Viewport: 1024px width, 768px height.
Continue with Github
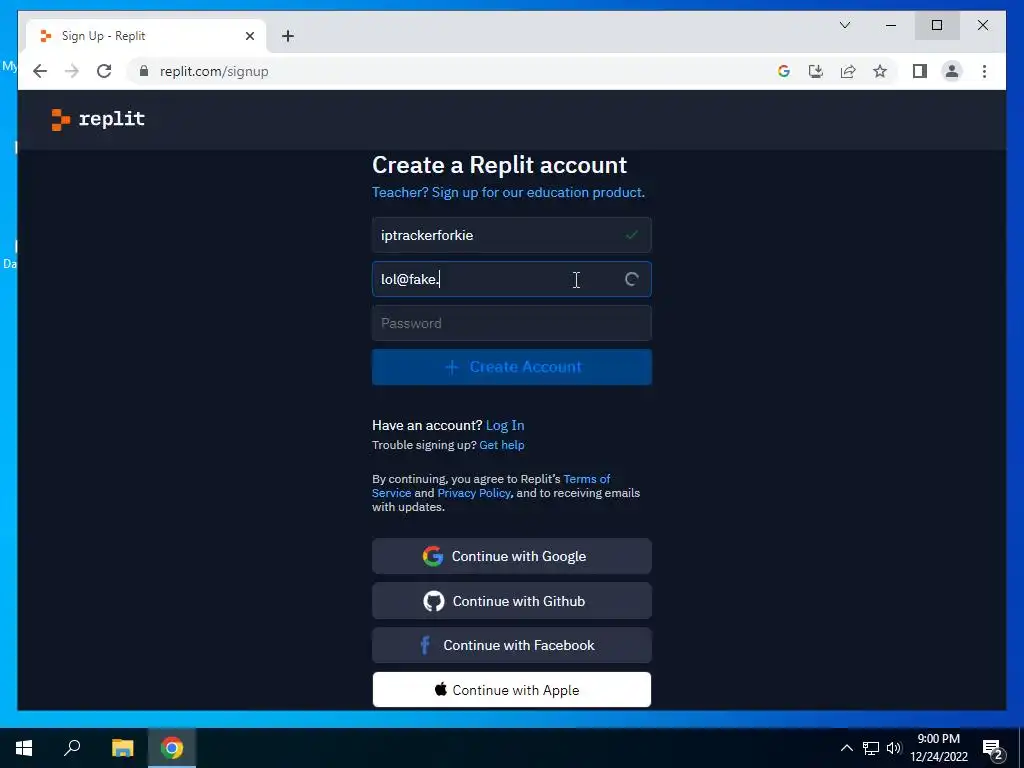pos(511,601)
